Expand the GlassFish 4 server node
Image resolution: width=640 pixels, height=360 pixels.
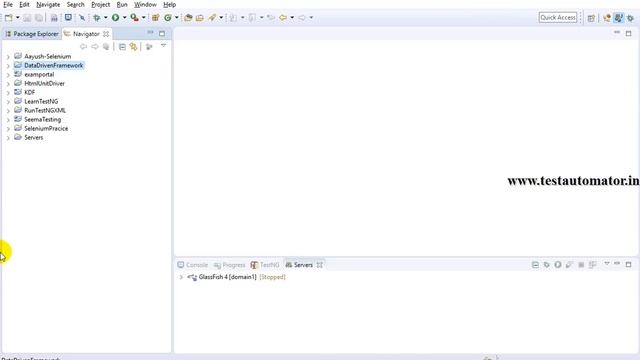pos(181,277)
